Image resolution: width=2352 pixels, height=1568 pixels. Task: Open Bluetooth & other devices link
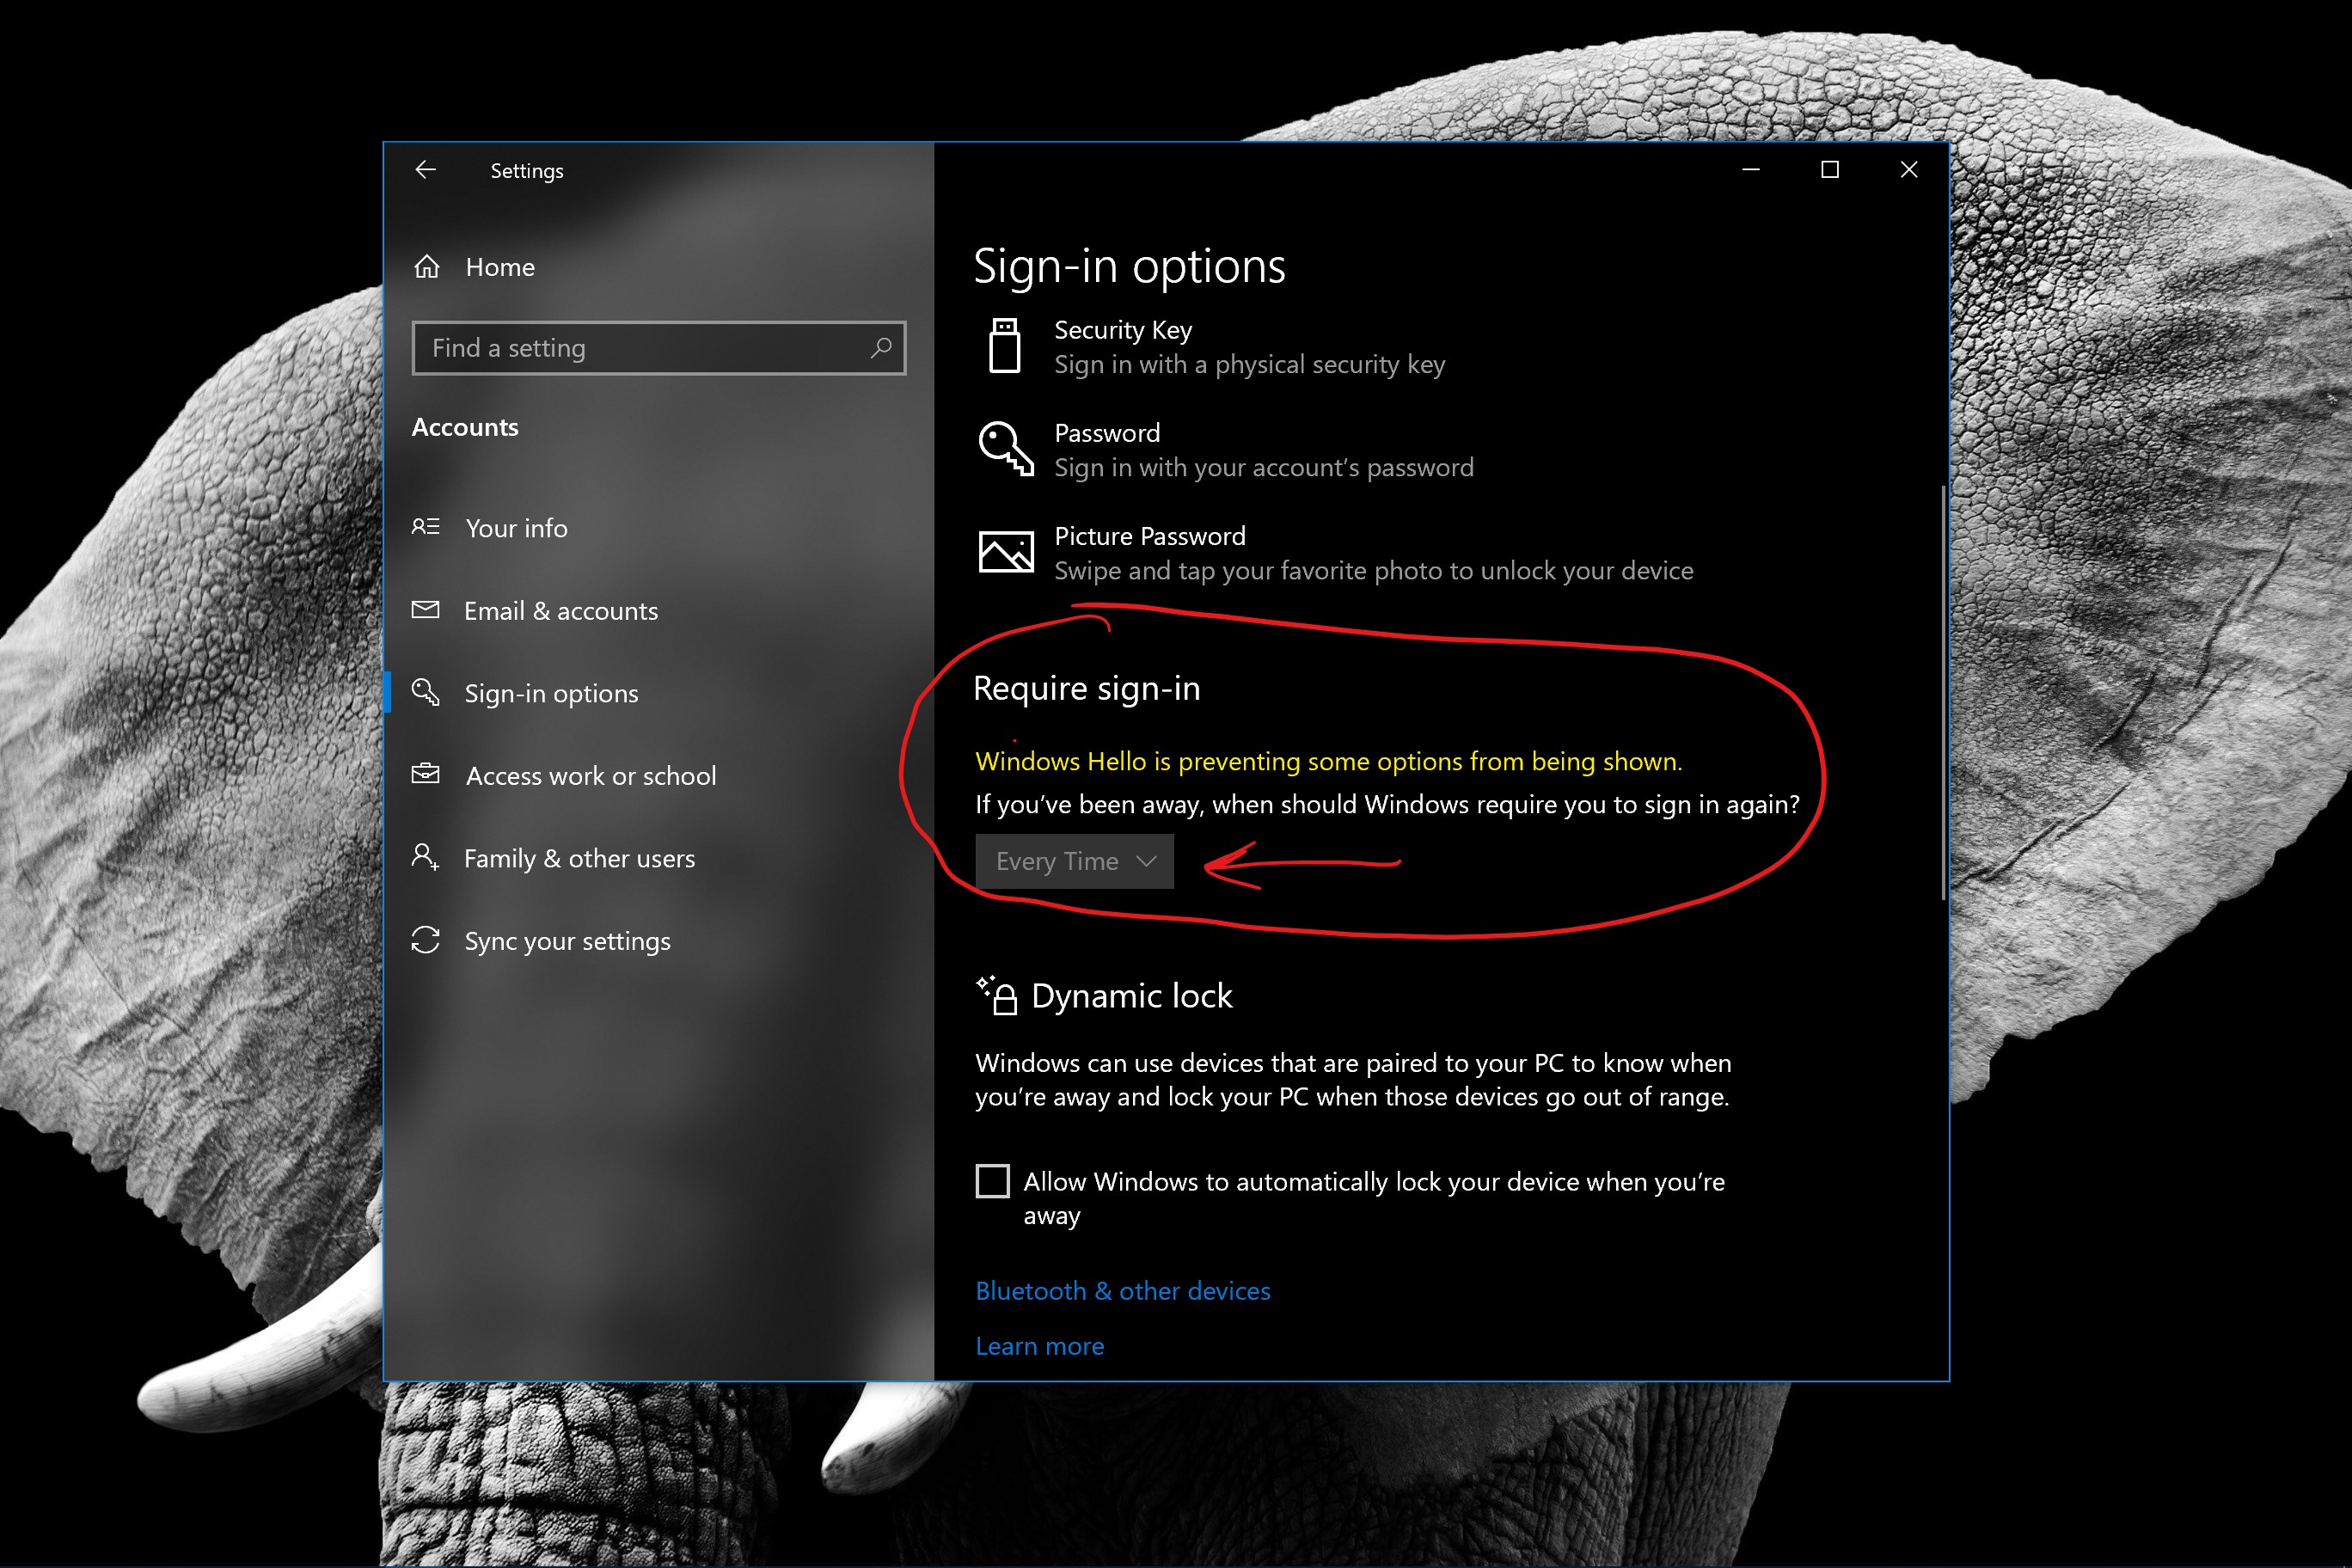(x=1122, y=1291)
